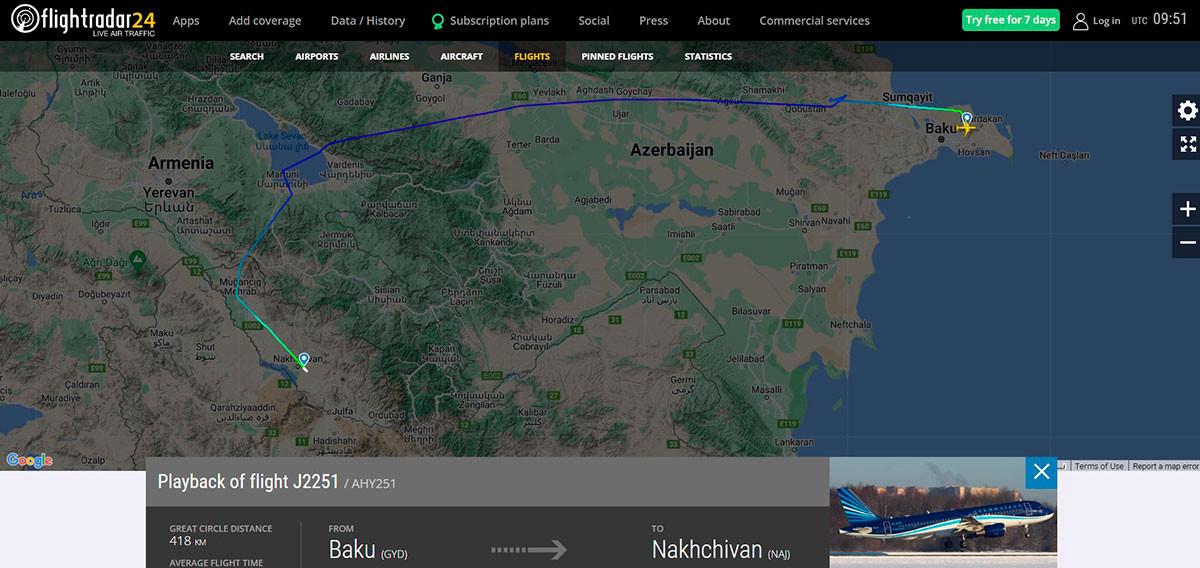Open the Terms of Use link
This screenshot has width=1200, height=568.
point(1099,466)
